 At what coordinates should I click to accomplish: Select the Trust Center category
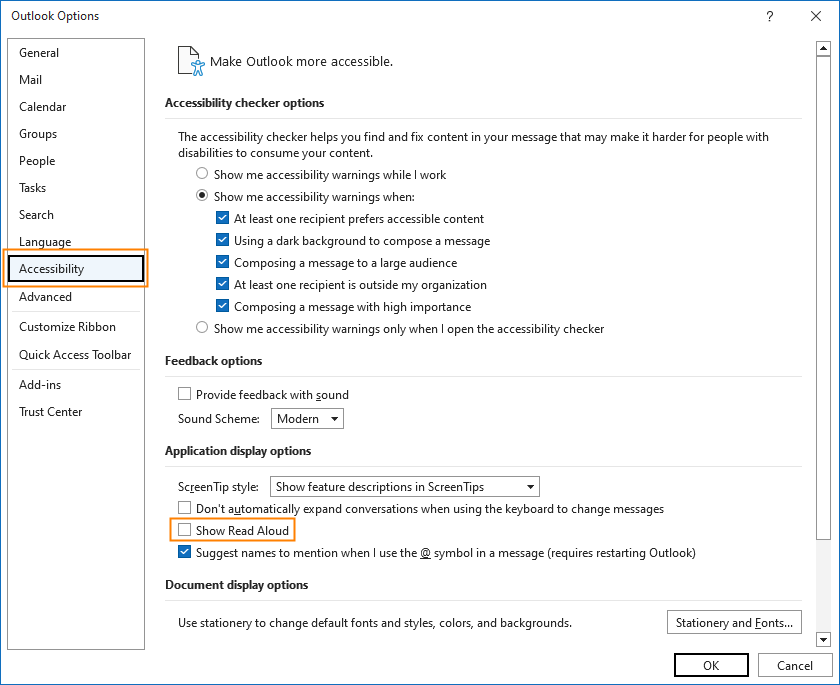pyautogui.click(x=51, y=412)
